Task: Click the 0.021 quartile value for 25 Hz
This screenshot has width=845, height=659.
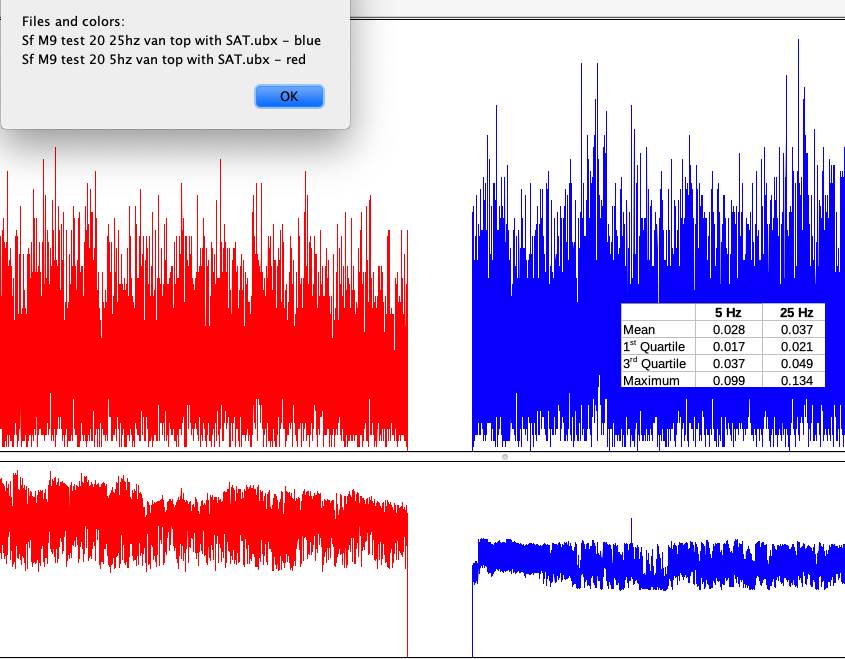Action: 796,347
